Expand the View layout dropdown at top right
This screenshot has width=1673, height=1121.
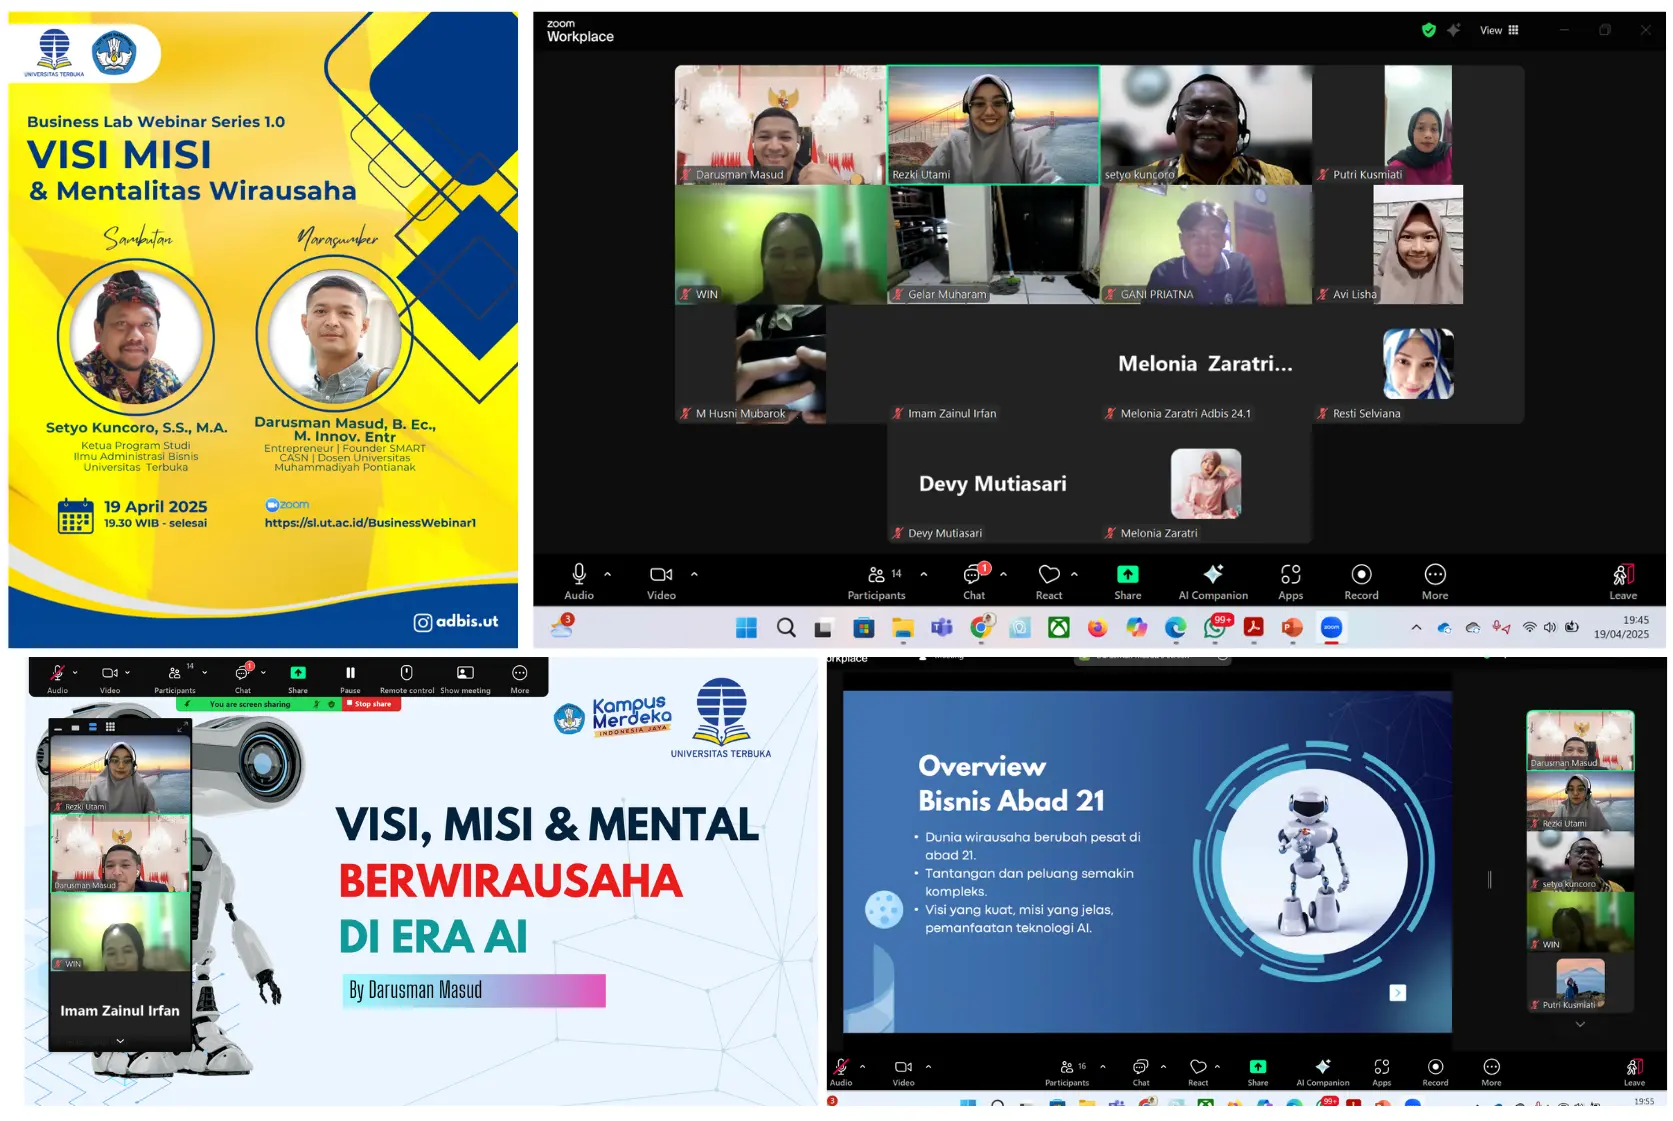point(1498,30)
